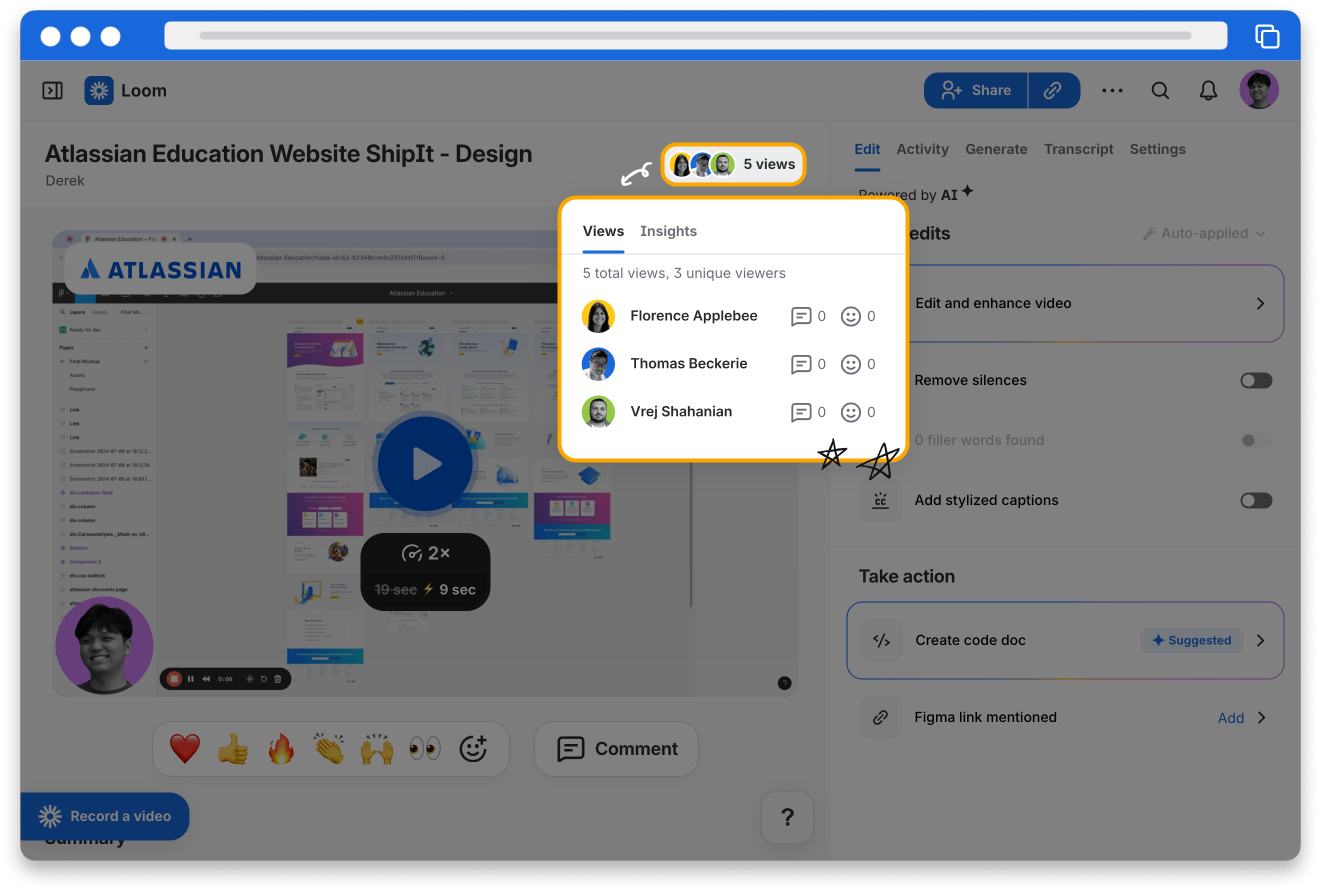The image size is (1321, 891).
Task: React with the eyes emoji
Action: pos(424,748)
